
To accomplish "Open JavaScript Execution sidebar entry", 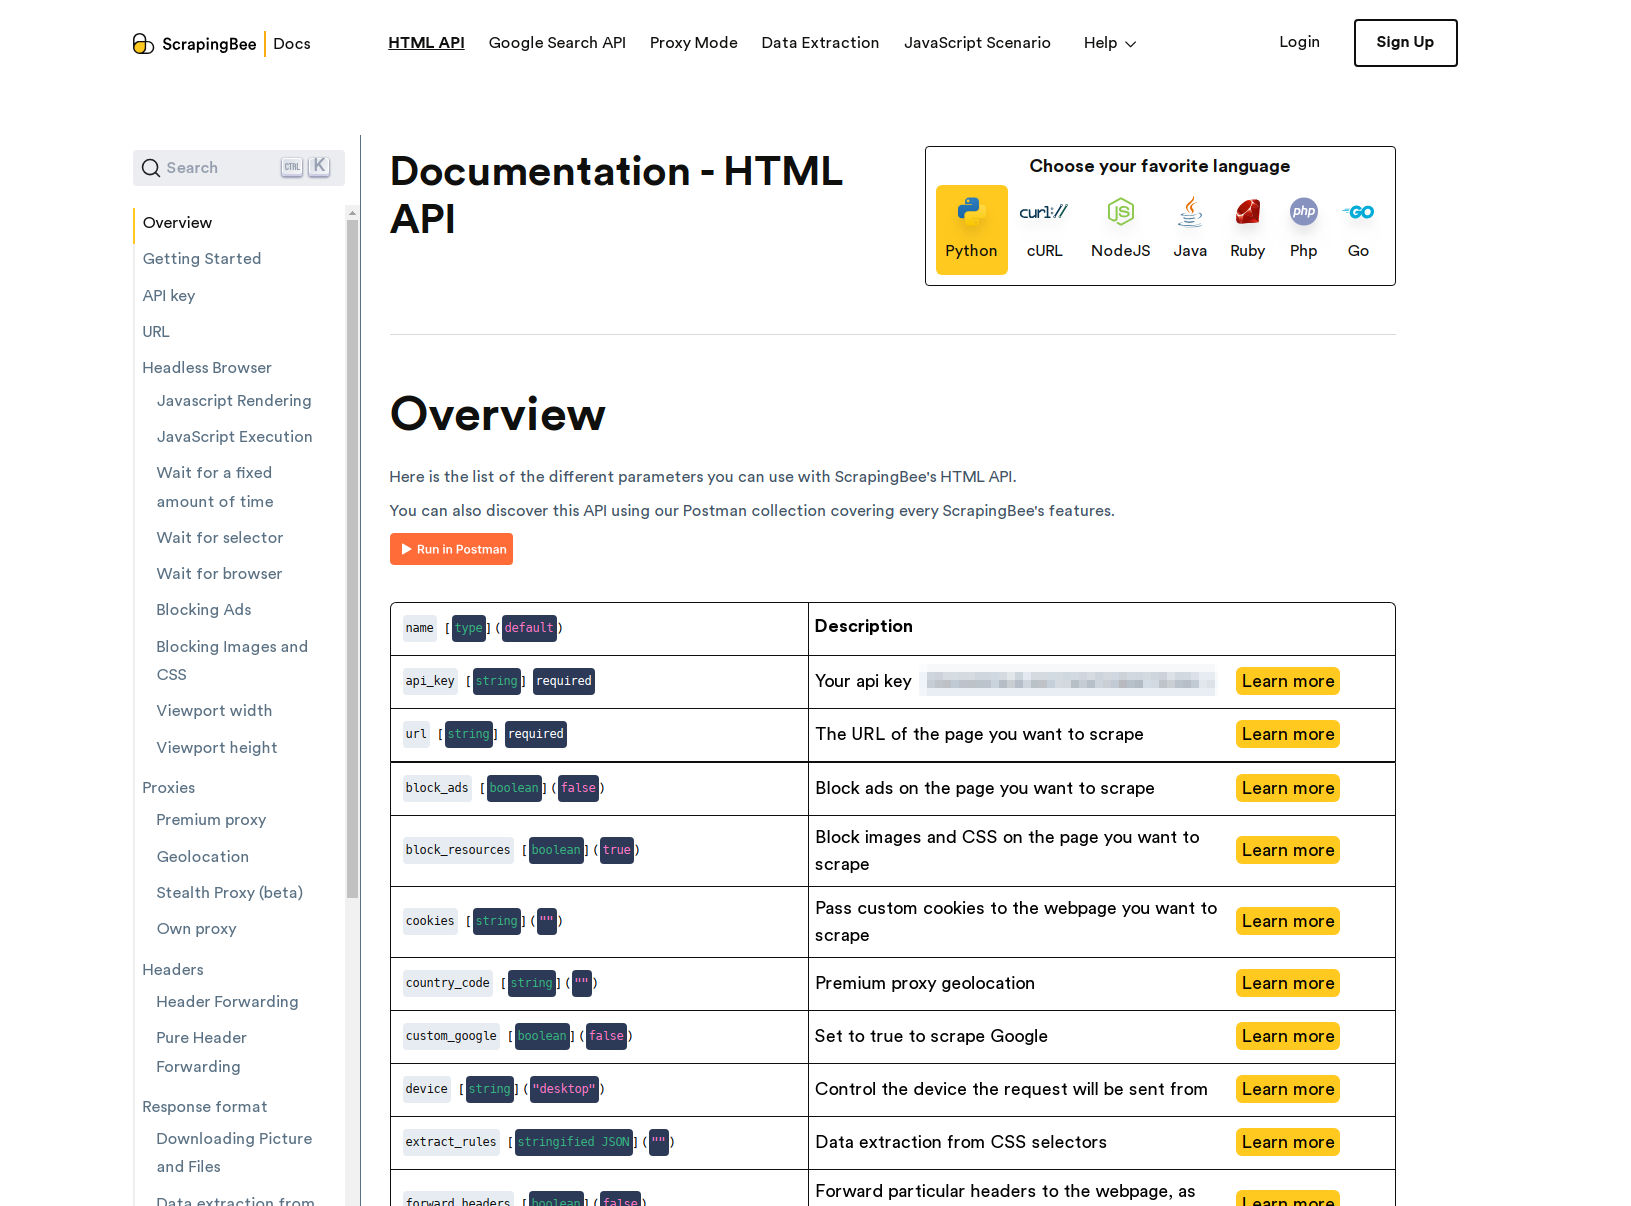I will tap(234, 437).
